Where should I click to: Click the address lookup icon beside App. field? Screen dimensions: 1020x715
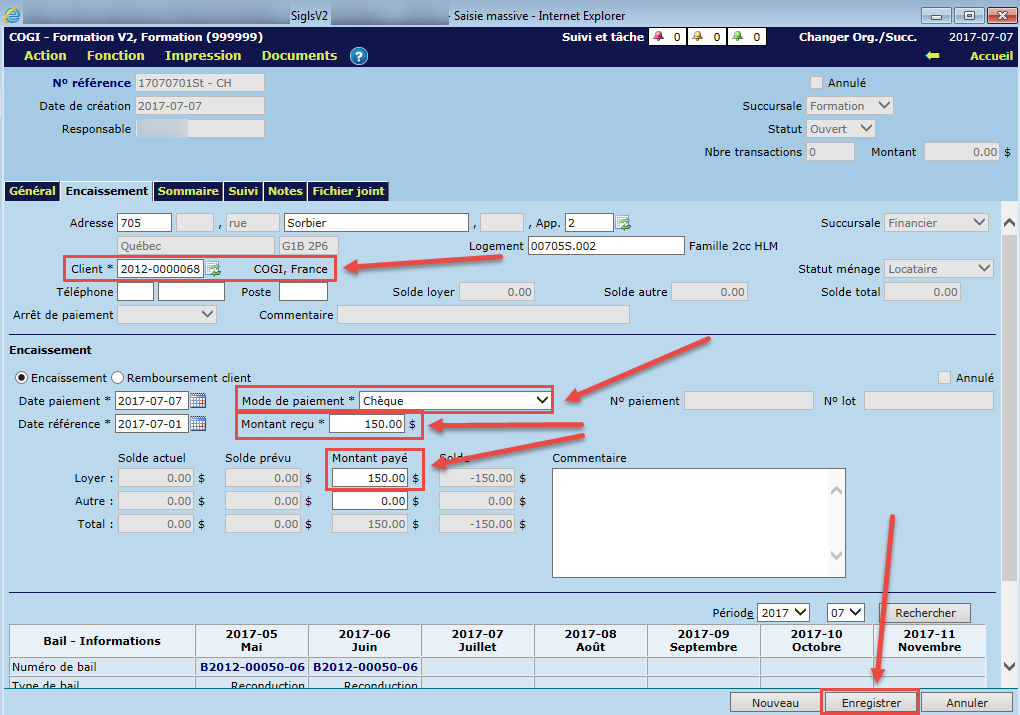click(624, 222)
